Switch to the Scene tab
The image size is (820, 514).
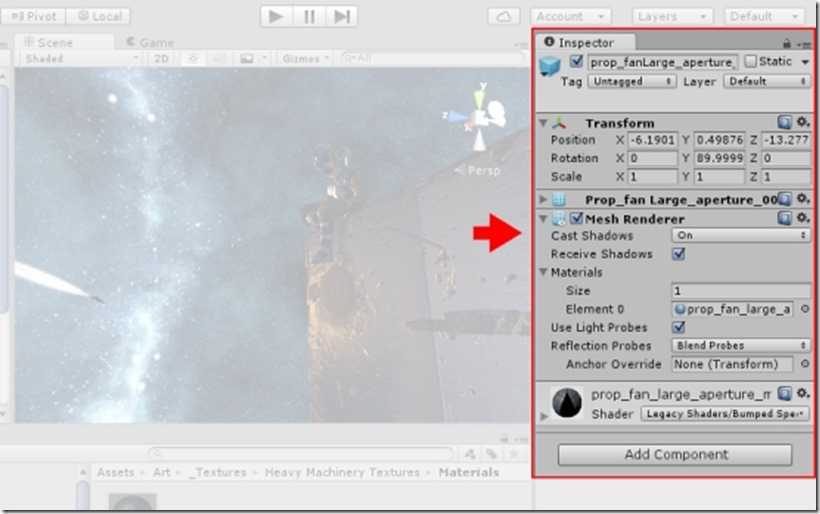[x=64, y=42]
